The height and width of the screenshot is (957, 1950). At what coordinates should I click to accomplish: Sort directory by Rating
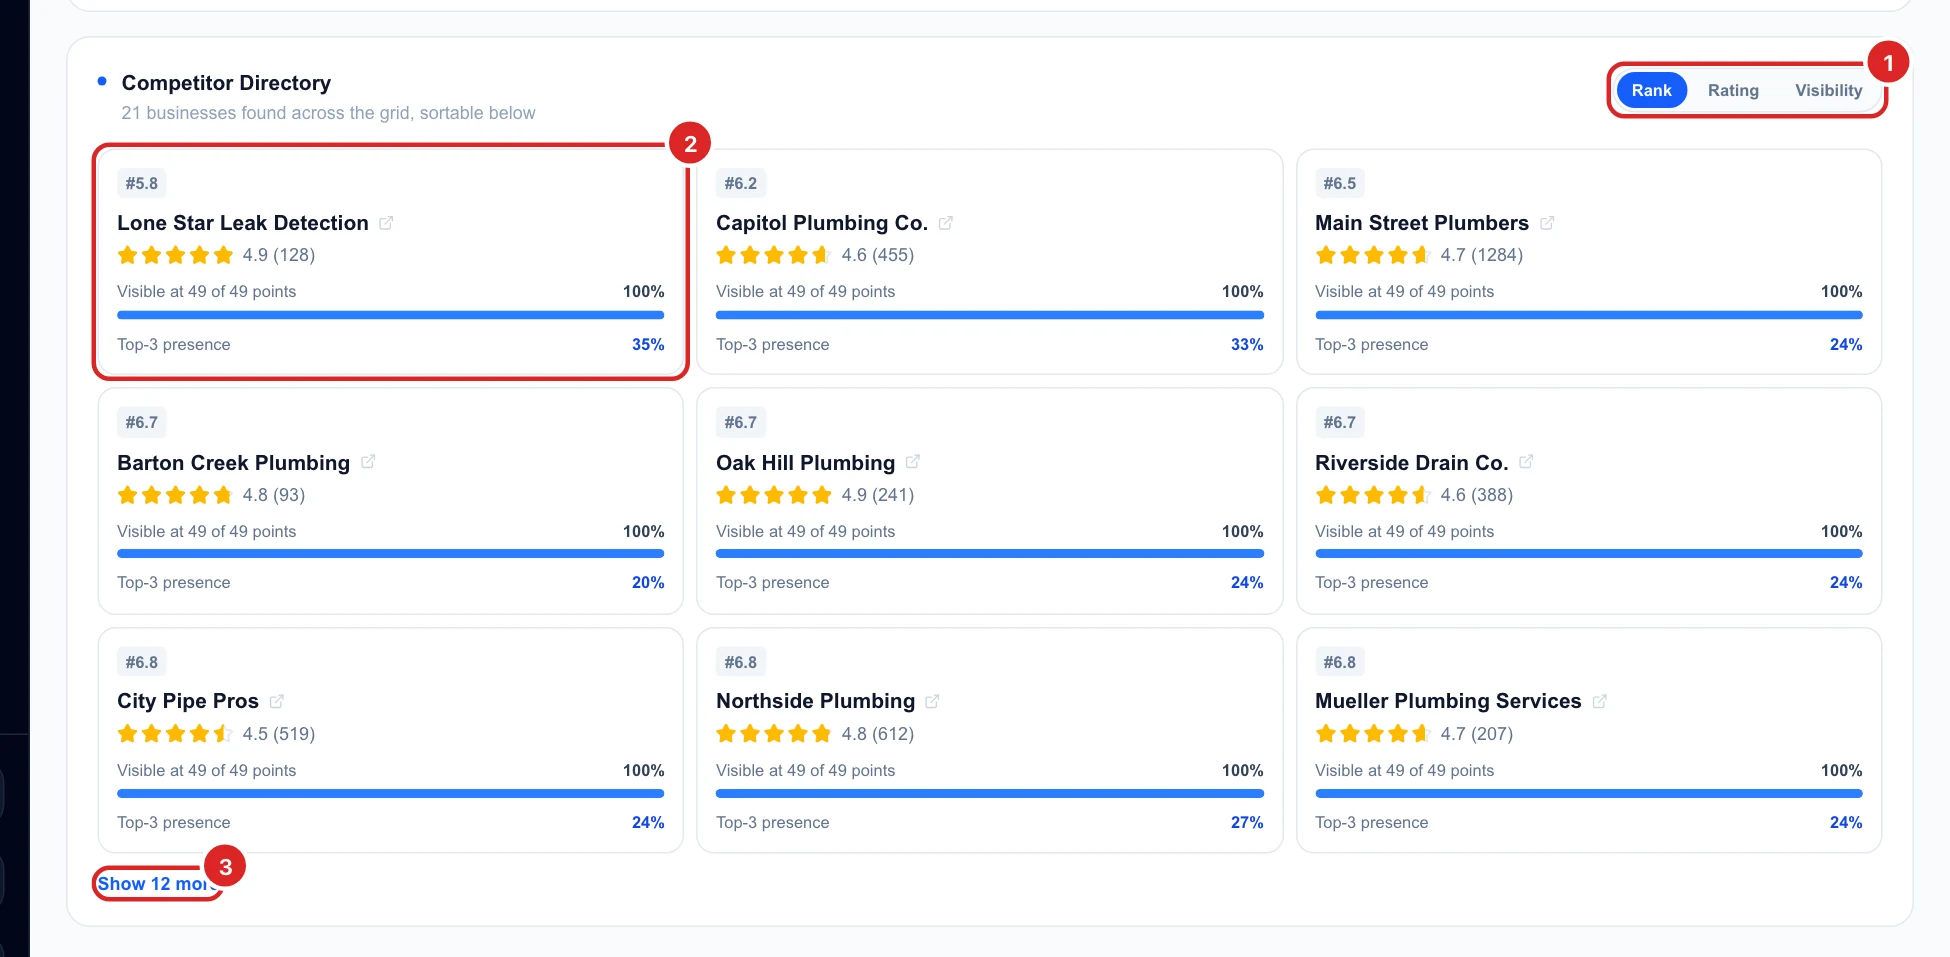pyautogui.click(x=1733, y=90)
